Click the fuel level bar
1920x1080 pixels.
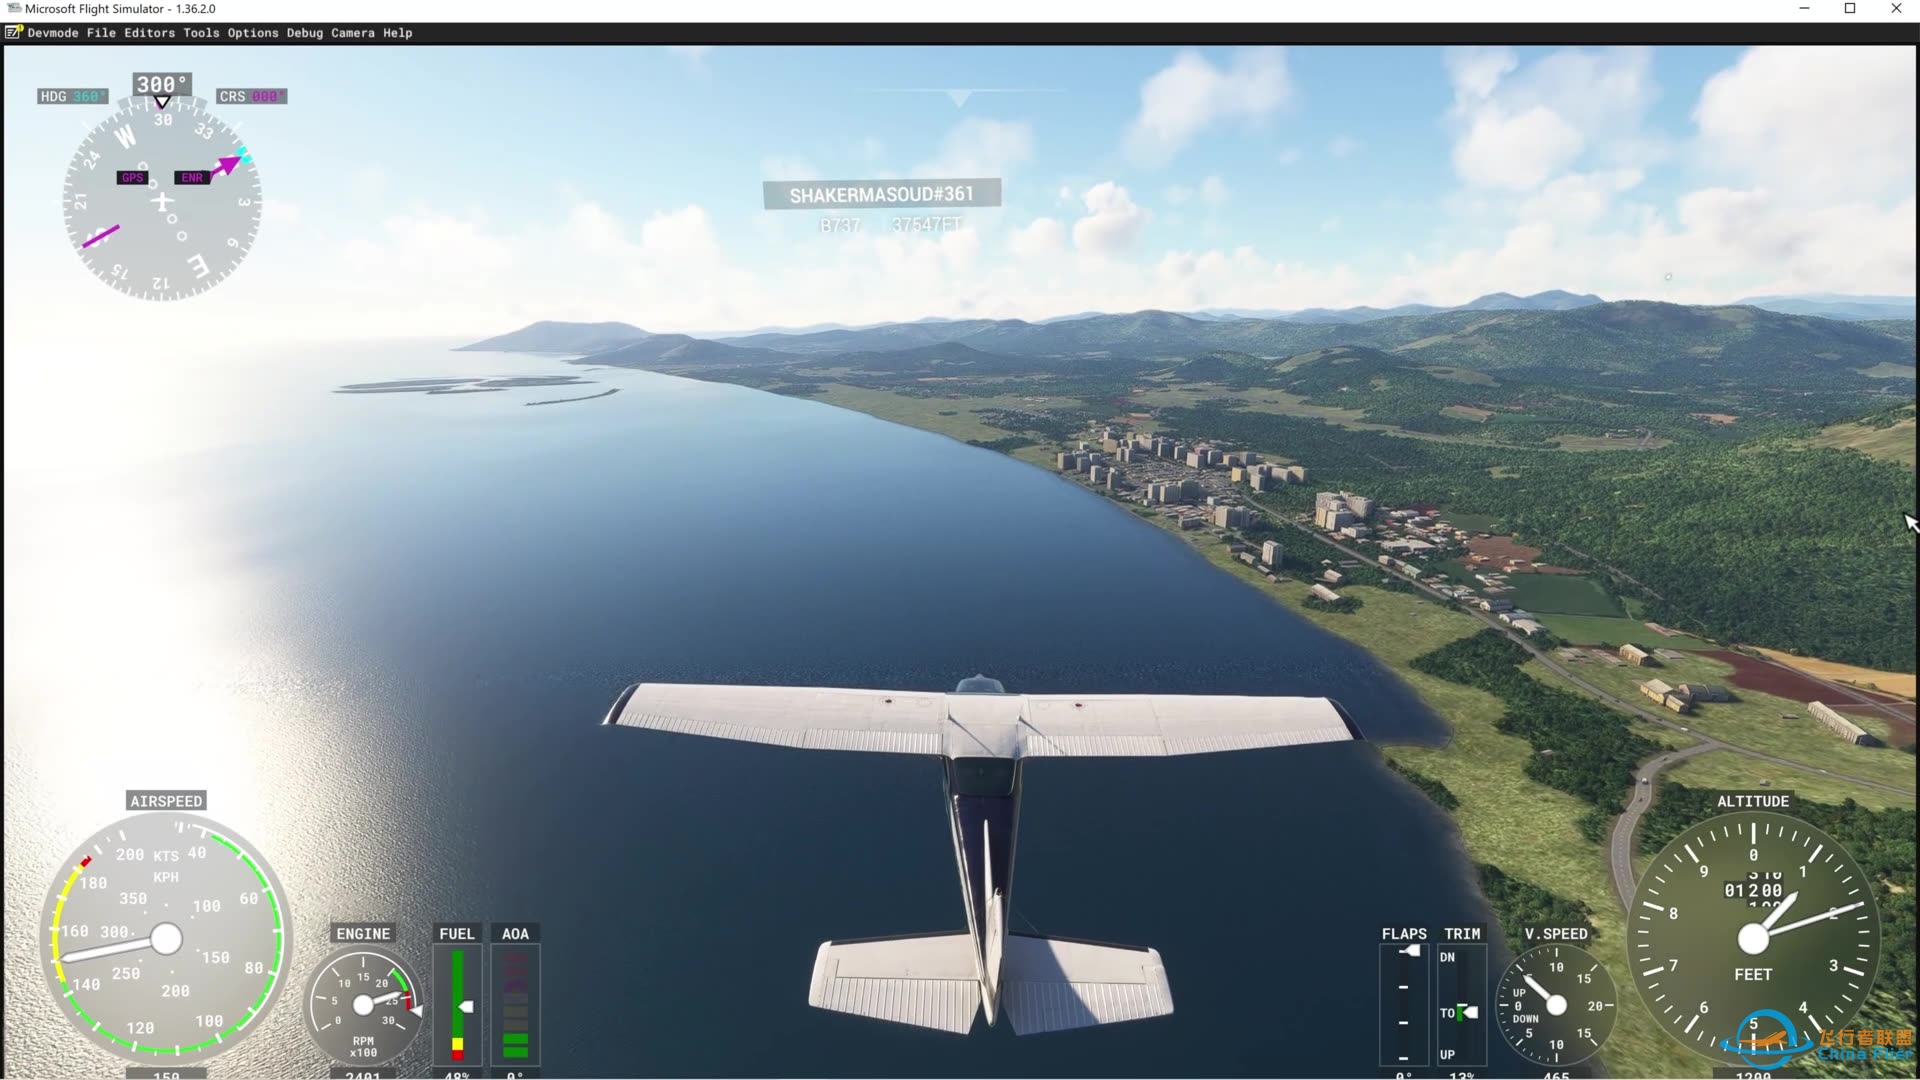coord(457,1005)
